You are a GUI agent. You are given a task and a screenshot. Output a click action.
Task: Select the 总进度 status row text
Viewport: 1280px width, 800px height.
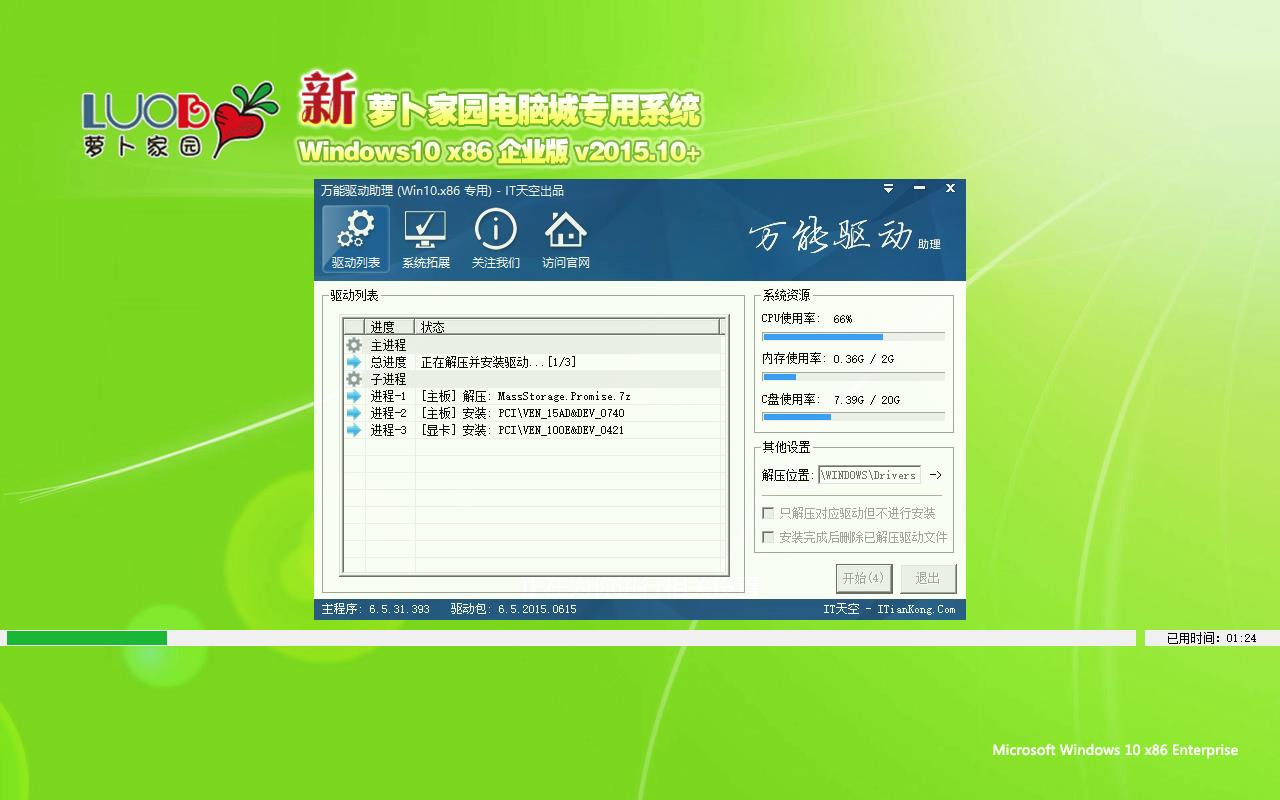[x=498, y=362]
